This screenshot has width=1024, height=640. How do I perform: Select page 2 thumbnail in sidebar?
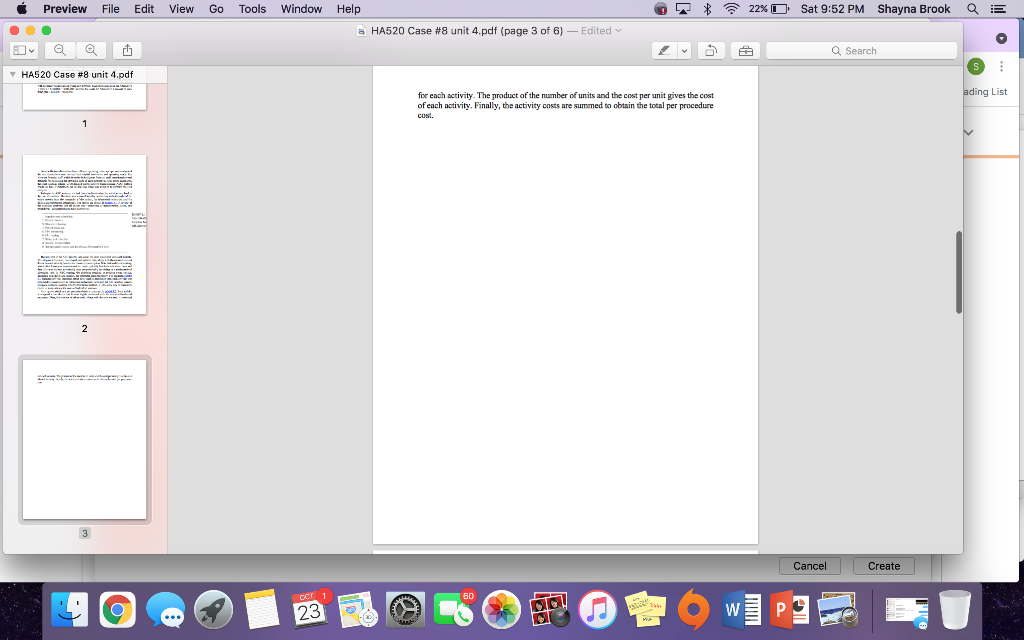pyautogui.click(x=84, y=235)
